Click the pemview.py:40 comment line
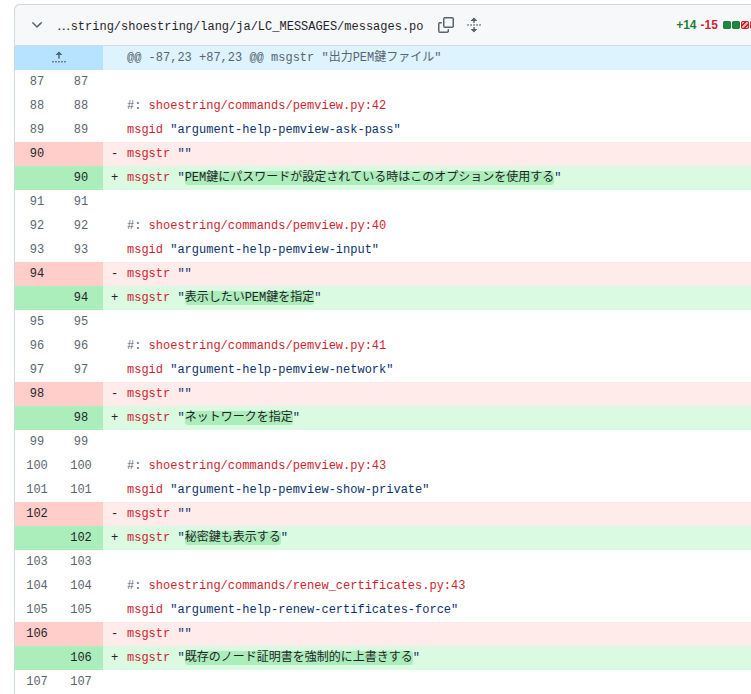Screen dimensions: 751x694 pos(256,225)
